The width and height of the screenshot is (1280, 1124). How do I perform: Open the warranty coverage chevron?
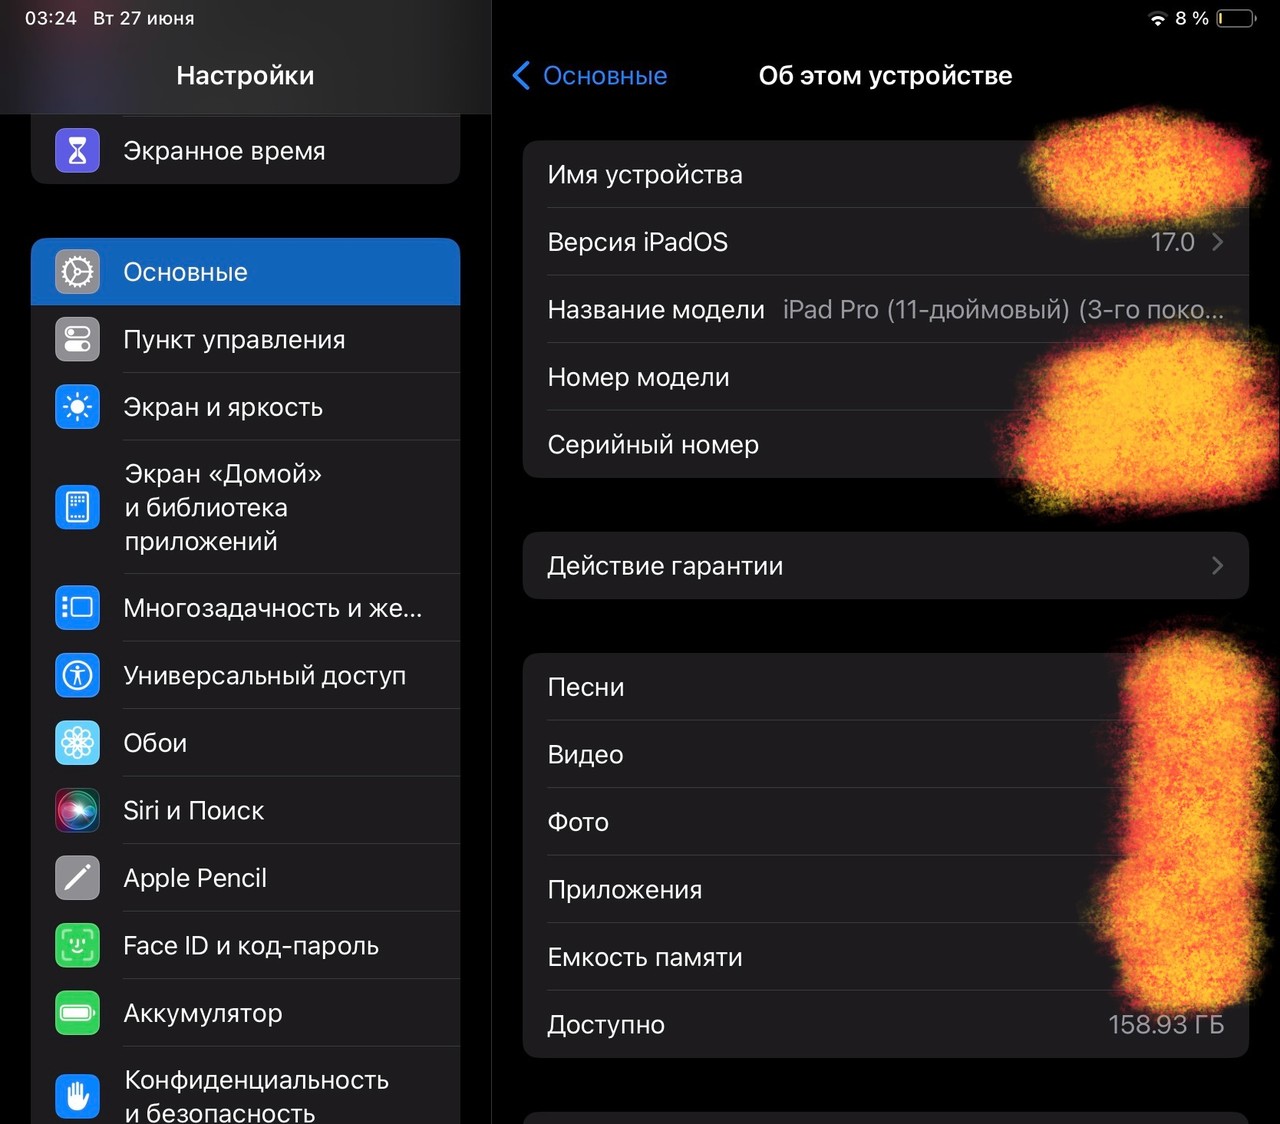(x=1217, y=566)
